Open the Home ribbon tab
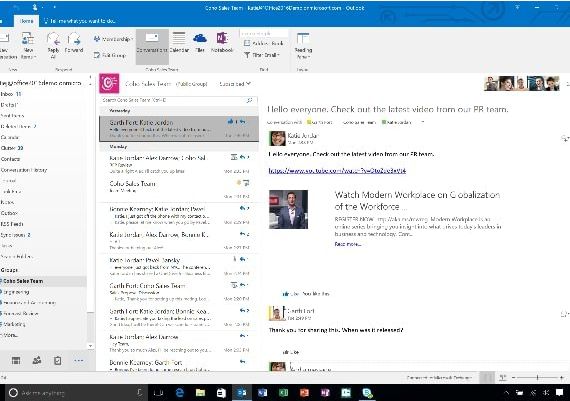 coord(26,21)
